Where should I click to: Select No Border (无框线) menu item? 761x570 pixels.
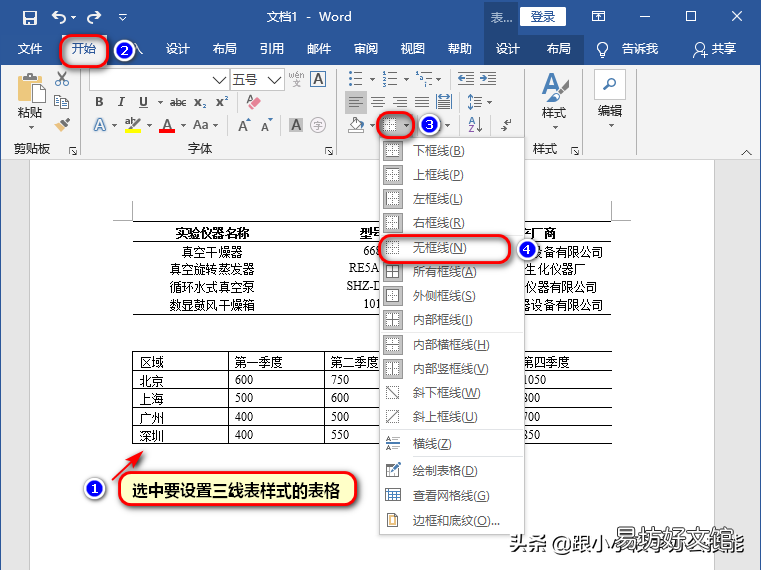[x=452, y=248]
